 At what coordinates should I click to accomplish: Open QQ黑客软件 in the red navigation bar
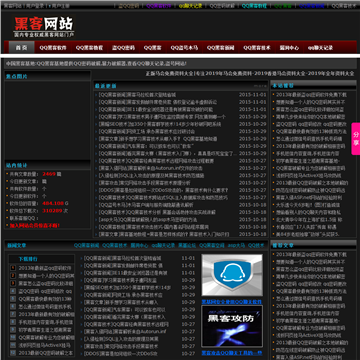53,48
